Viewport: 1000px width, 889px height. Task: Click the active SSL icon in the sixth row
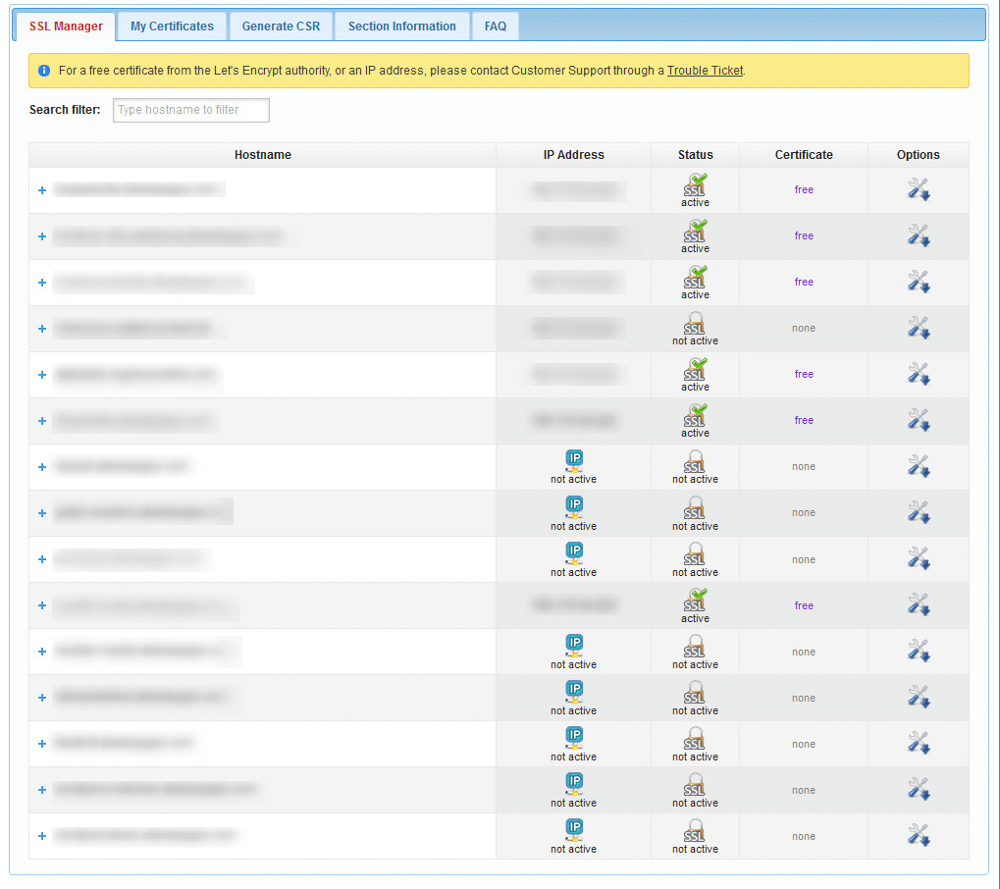click(x=694, y=414)
